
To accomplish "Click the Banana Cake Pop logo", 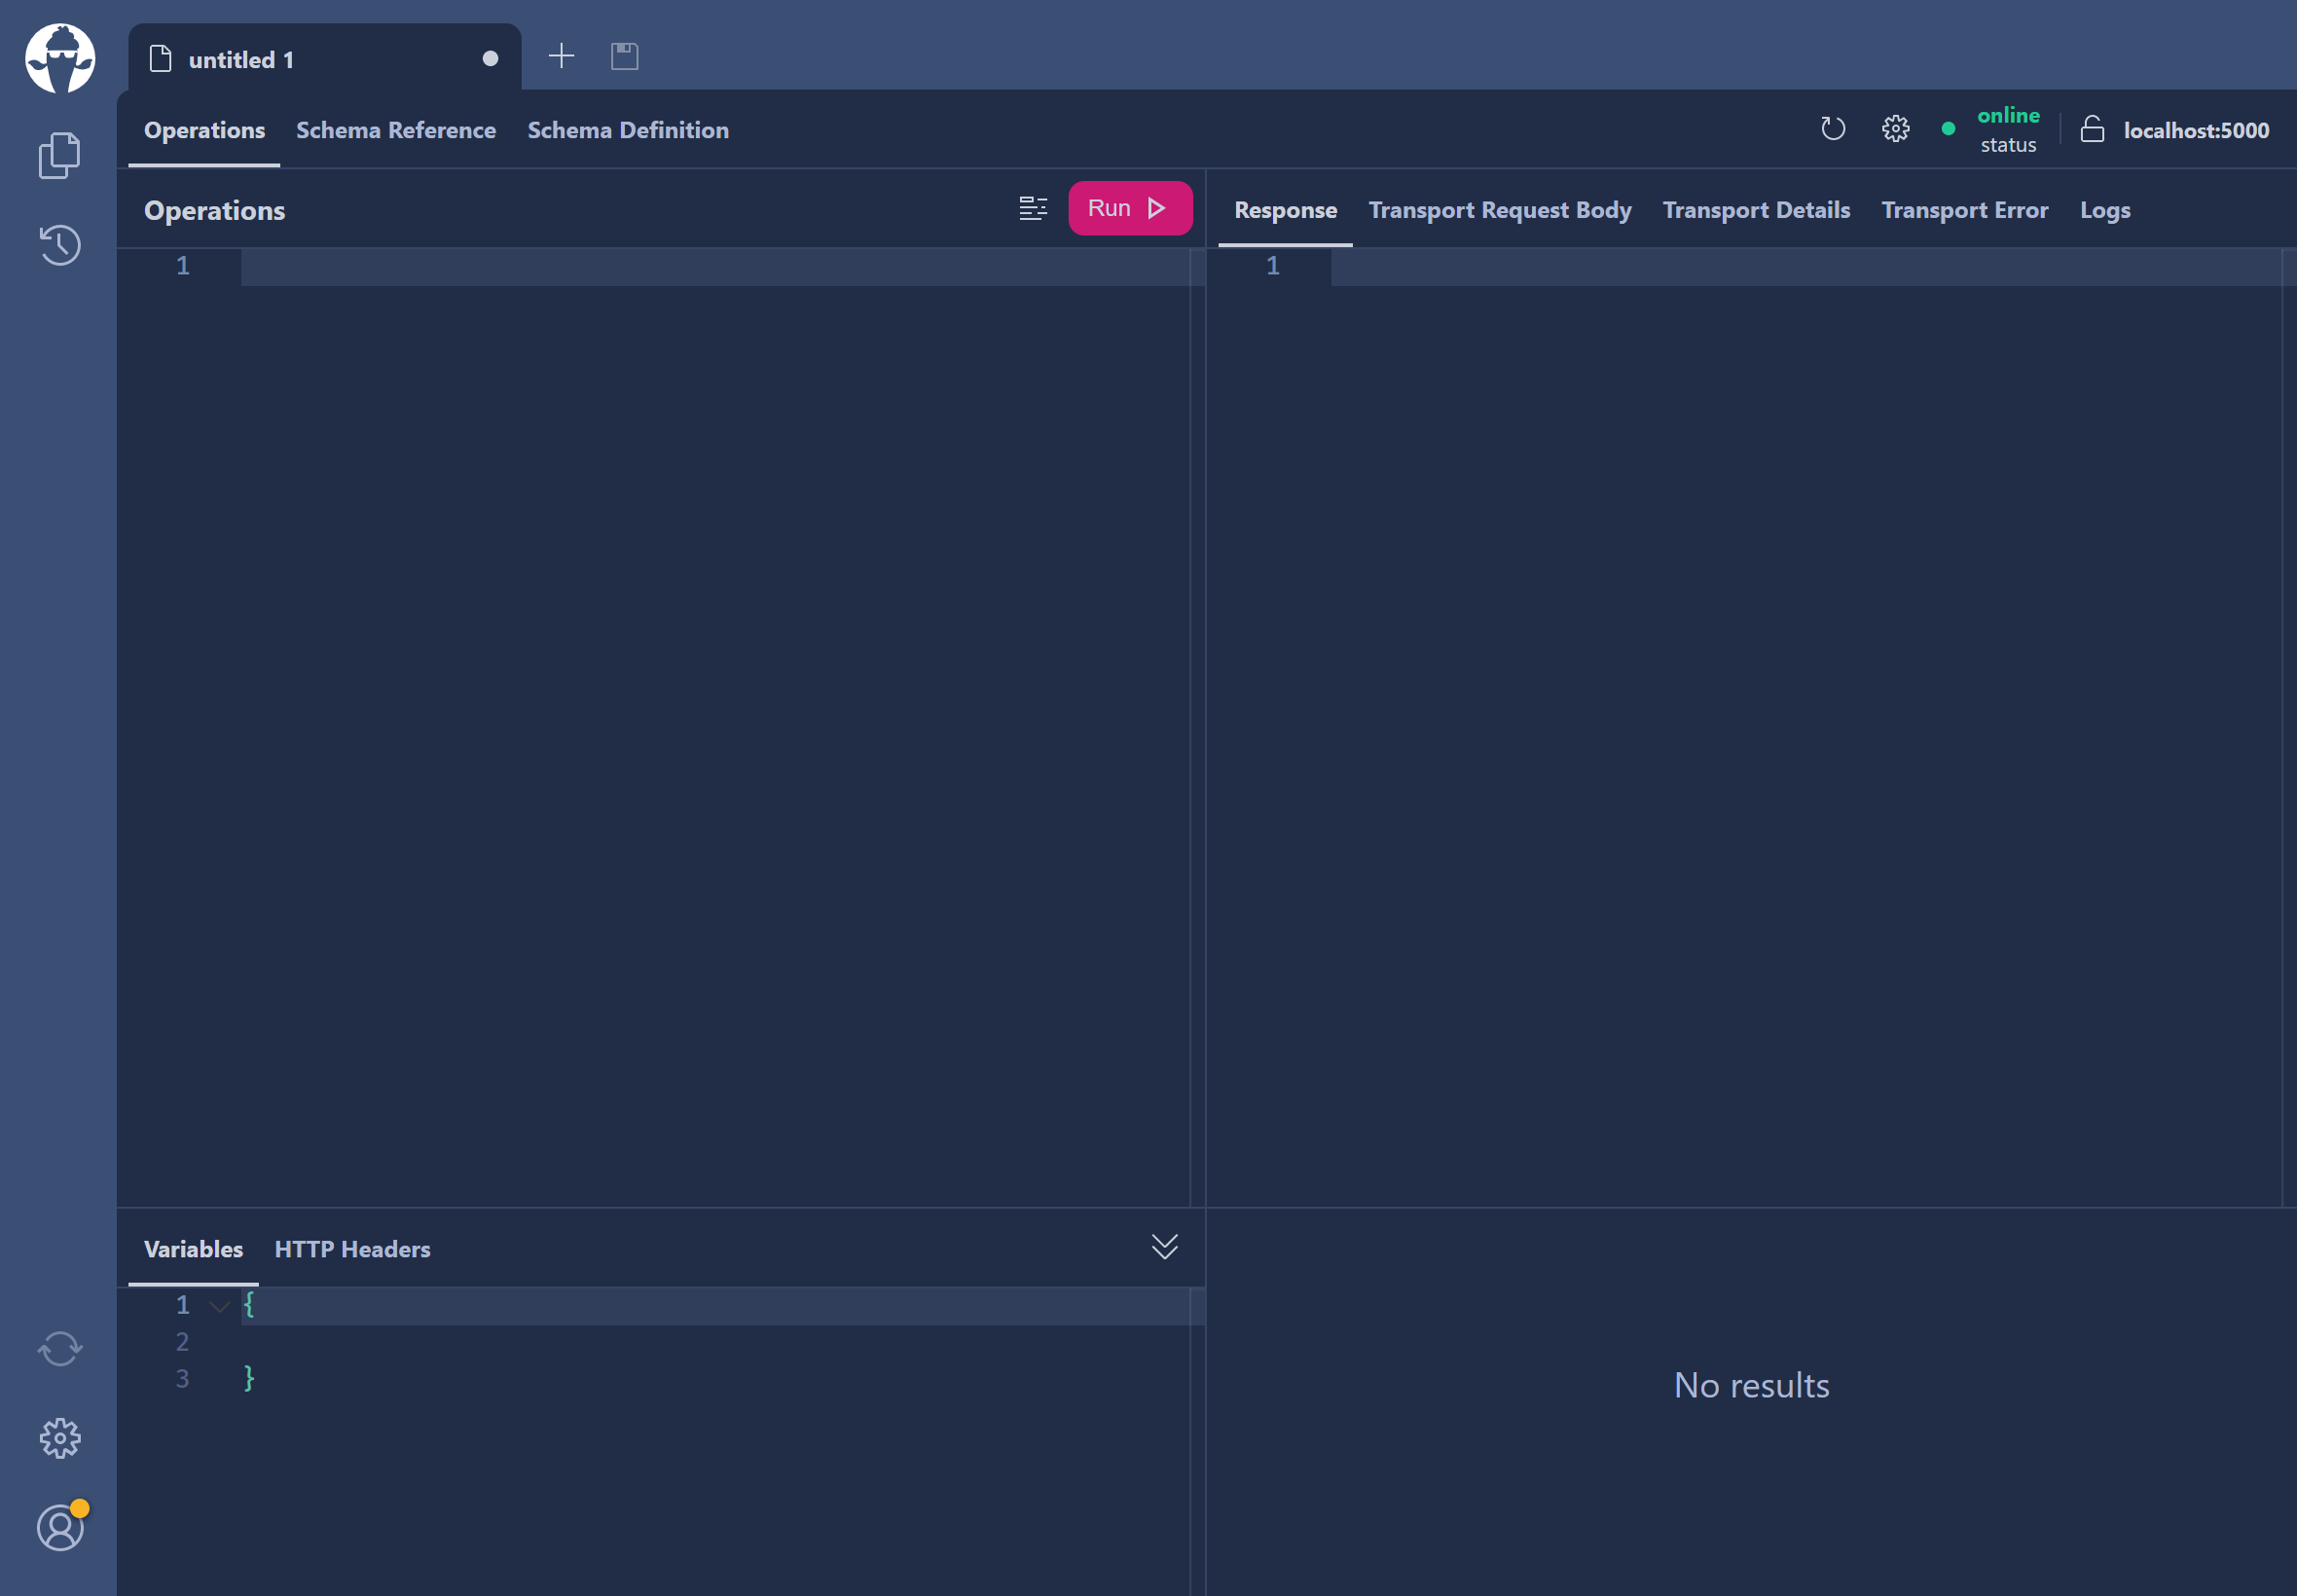I will 59,58.
